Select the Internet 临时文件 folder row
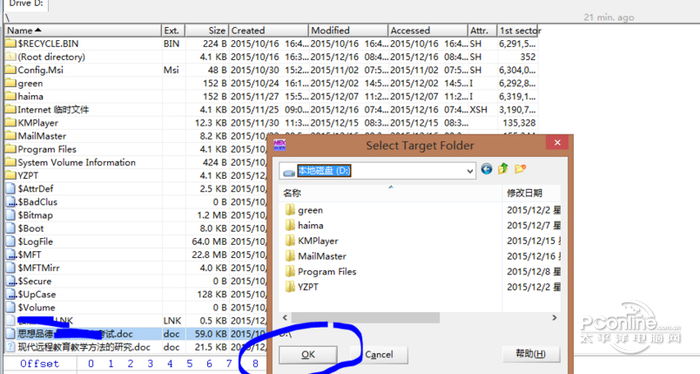 coord(271,109)
